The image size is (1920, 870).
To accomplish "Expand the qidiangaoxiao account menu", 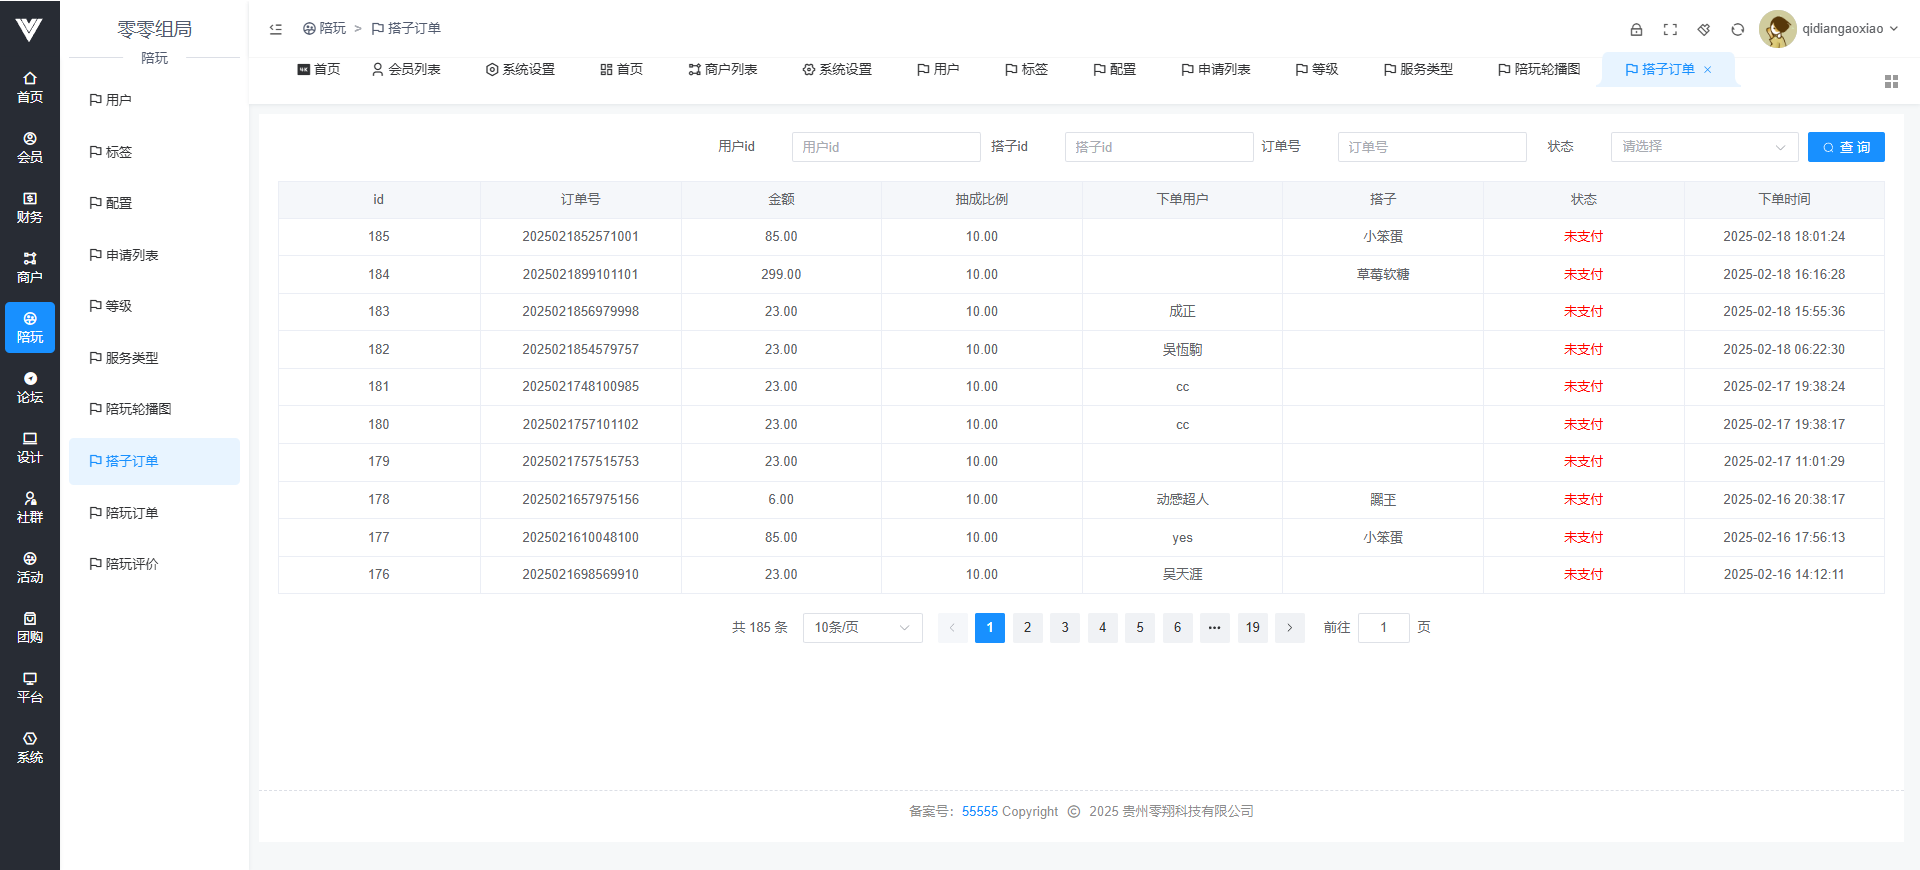I will 1850,29.
